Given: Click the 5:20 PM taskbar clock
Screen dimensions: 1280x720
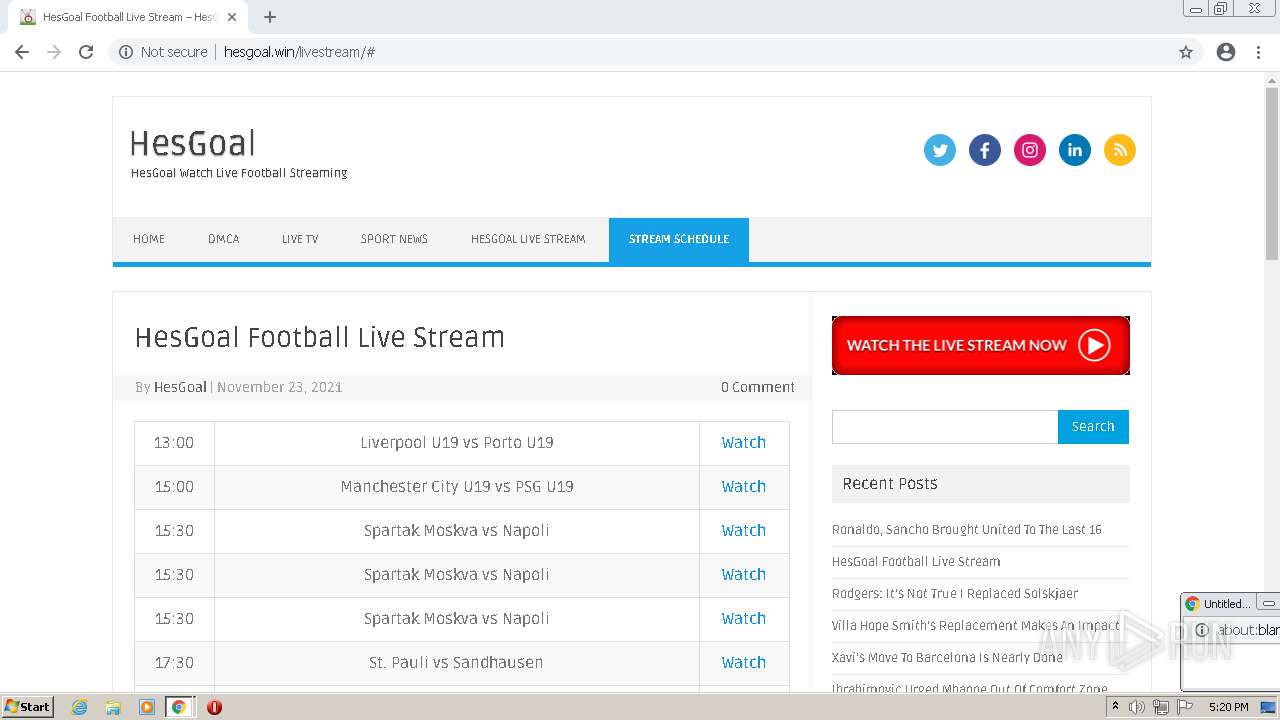Looking at the screenshot, I should coord(1228,707).
